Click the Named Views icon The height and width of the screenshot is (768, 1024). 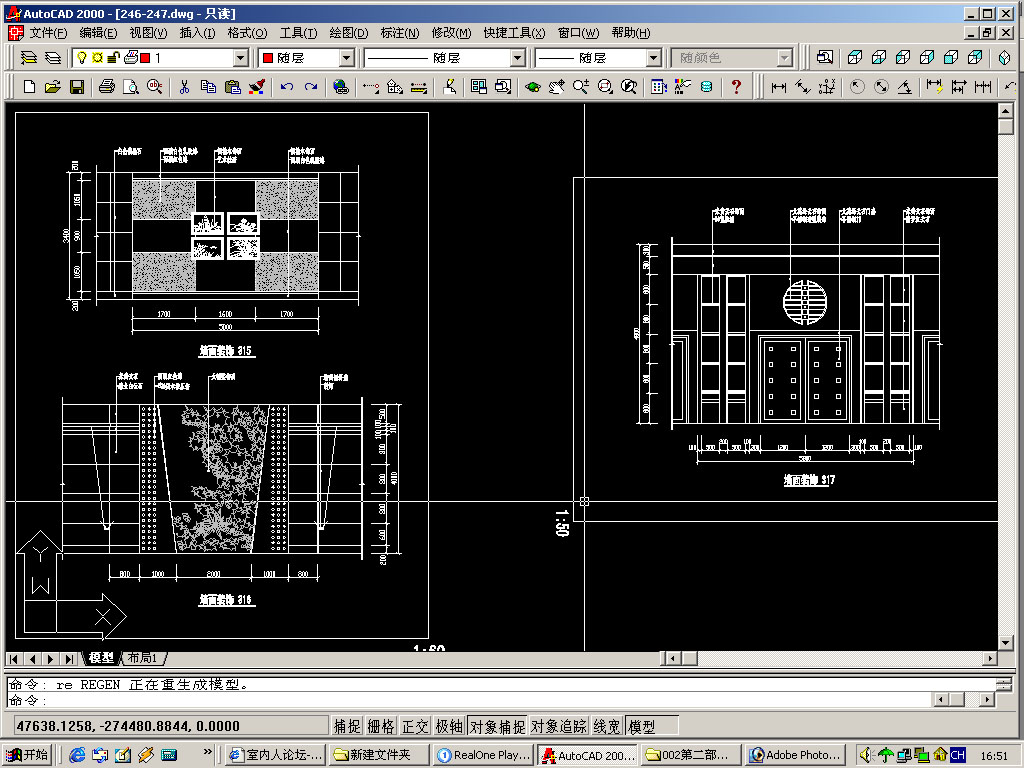825,58
